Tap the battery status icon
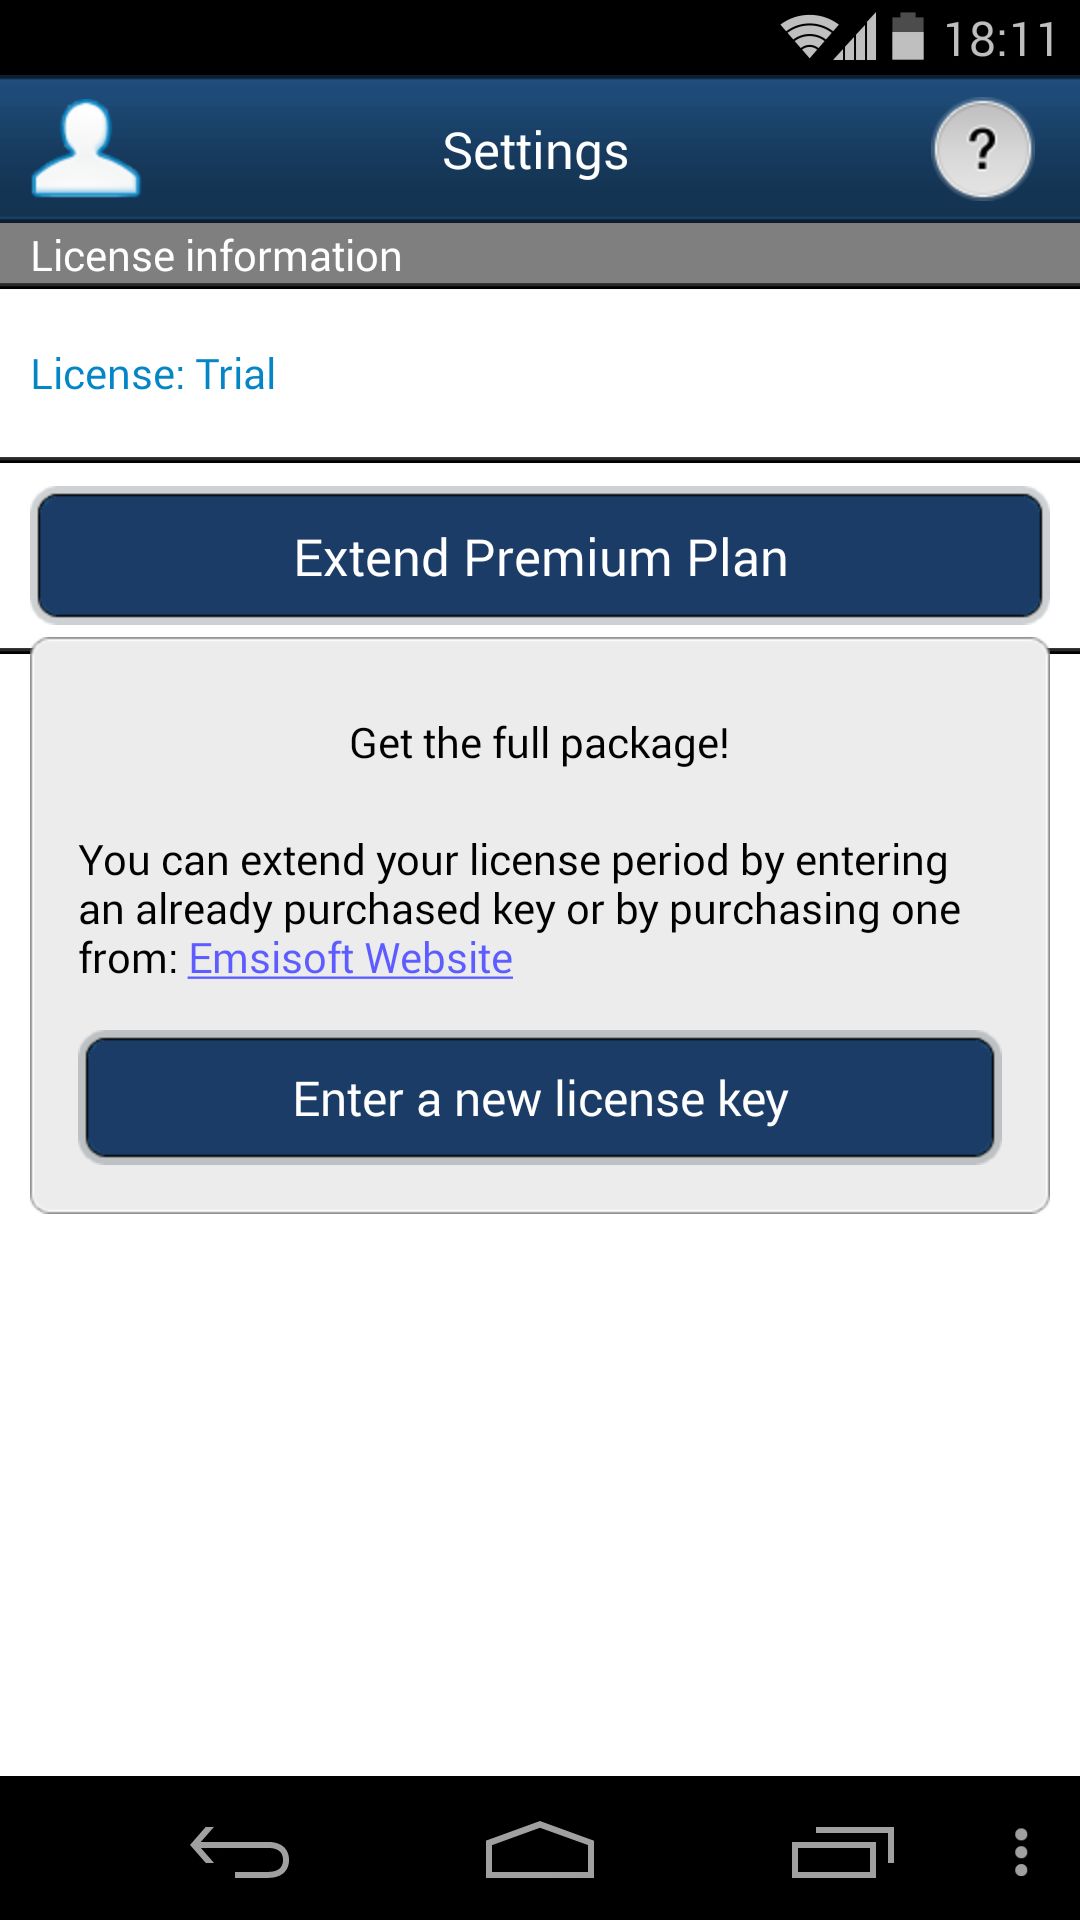The image size is (1080, 1920). pos(908,36)
